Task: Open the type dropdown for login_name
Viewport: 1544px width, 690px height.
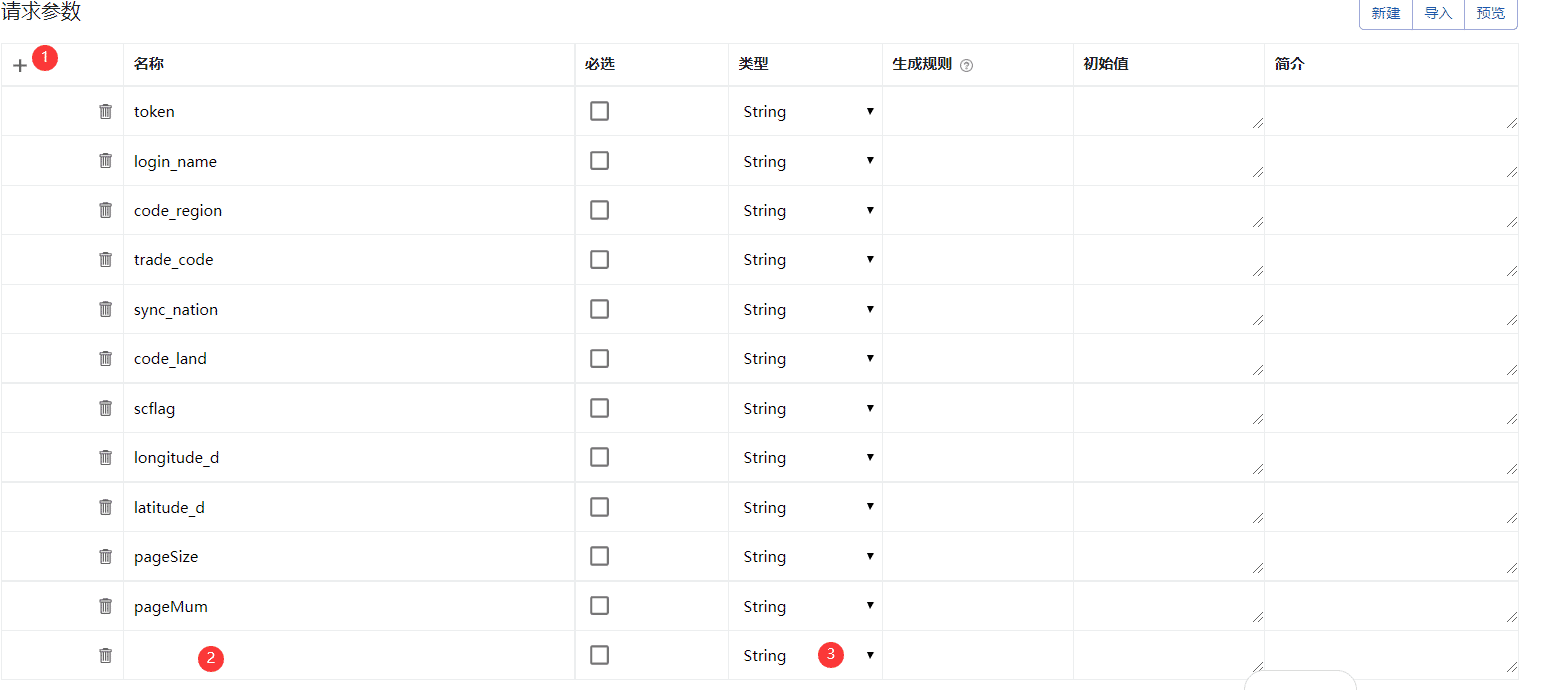Action: (807, 161)
